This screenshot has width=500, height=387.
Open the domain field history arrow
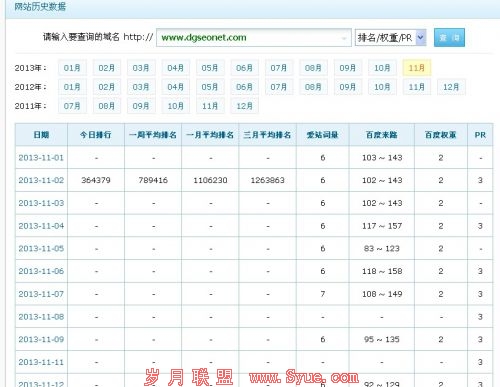pyautogui.click(x=344, y=38)
